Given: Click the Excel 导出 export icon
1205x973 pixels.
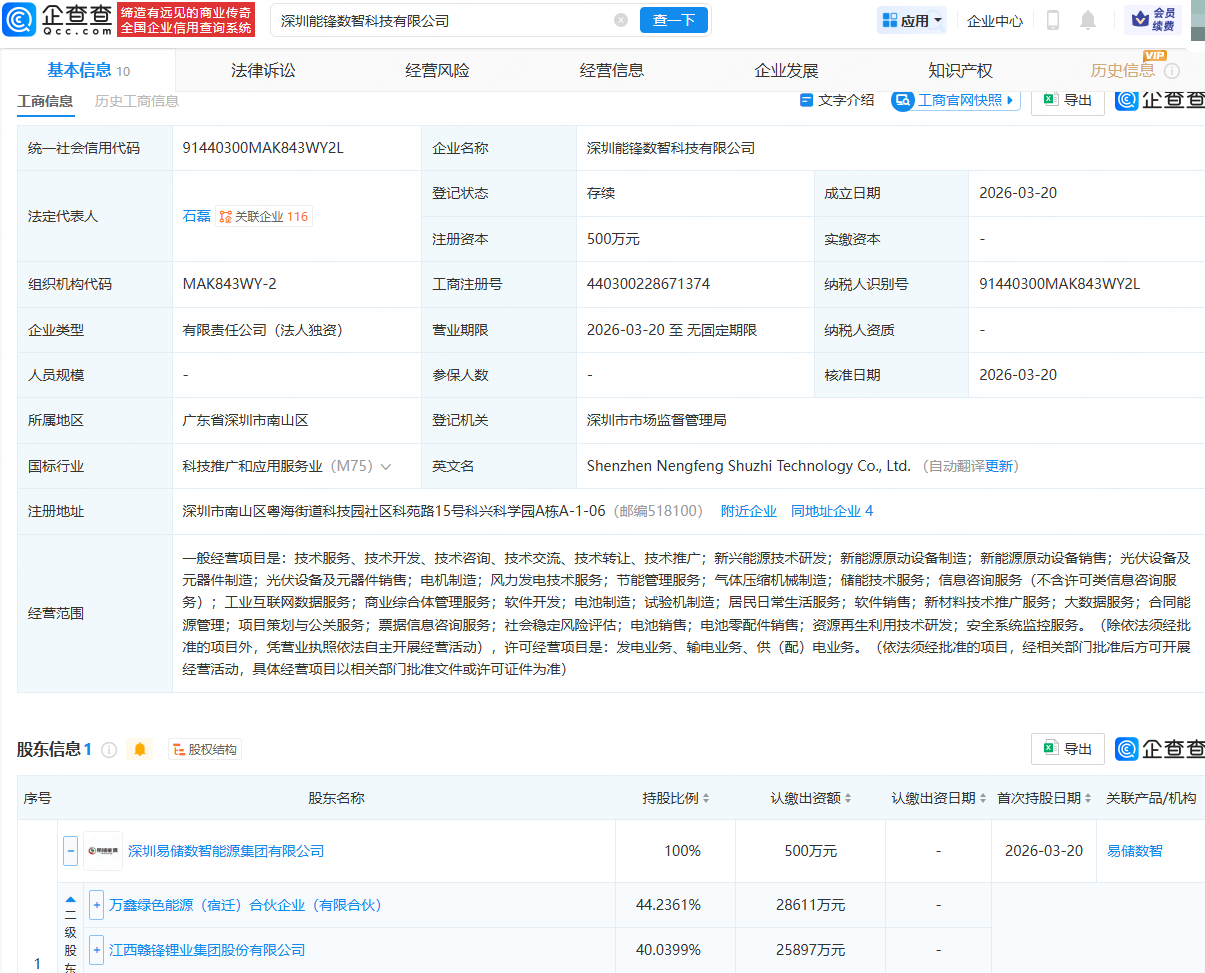Looking at the screenshot, I should 1049,100.
